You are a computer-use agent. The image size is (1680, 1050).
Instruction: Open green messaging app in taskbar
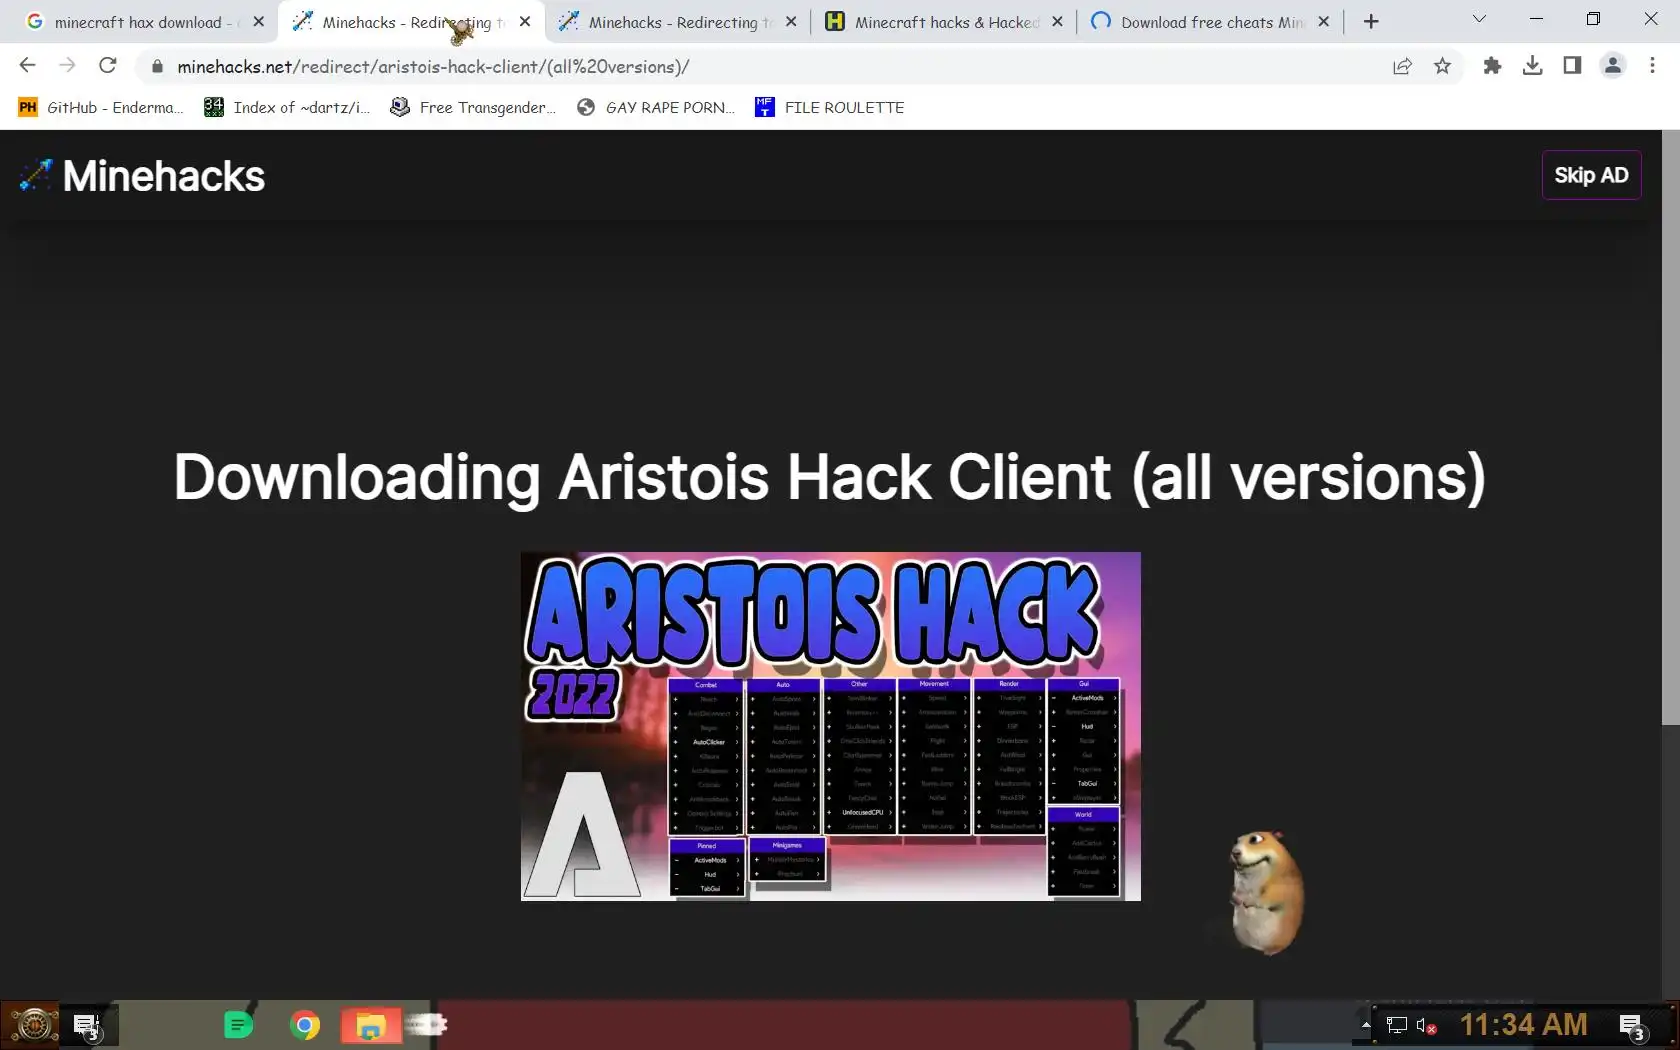click(x=238, y=1025)
